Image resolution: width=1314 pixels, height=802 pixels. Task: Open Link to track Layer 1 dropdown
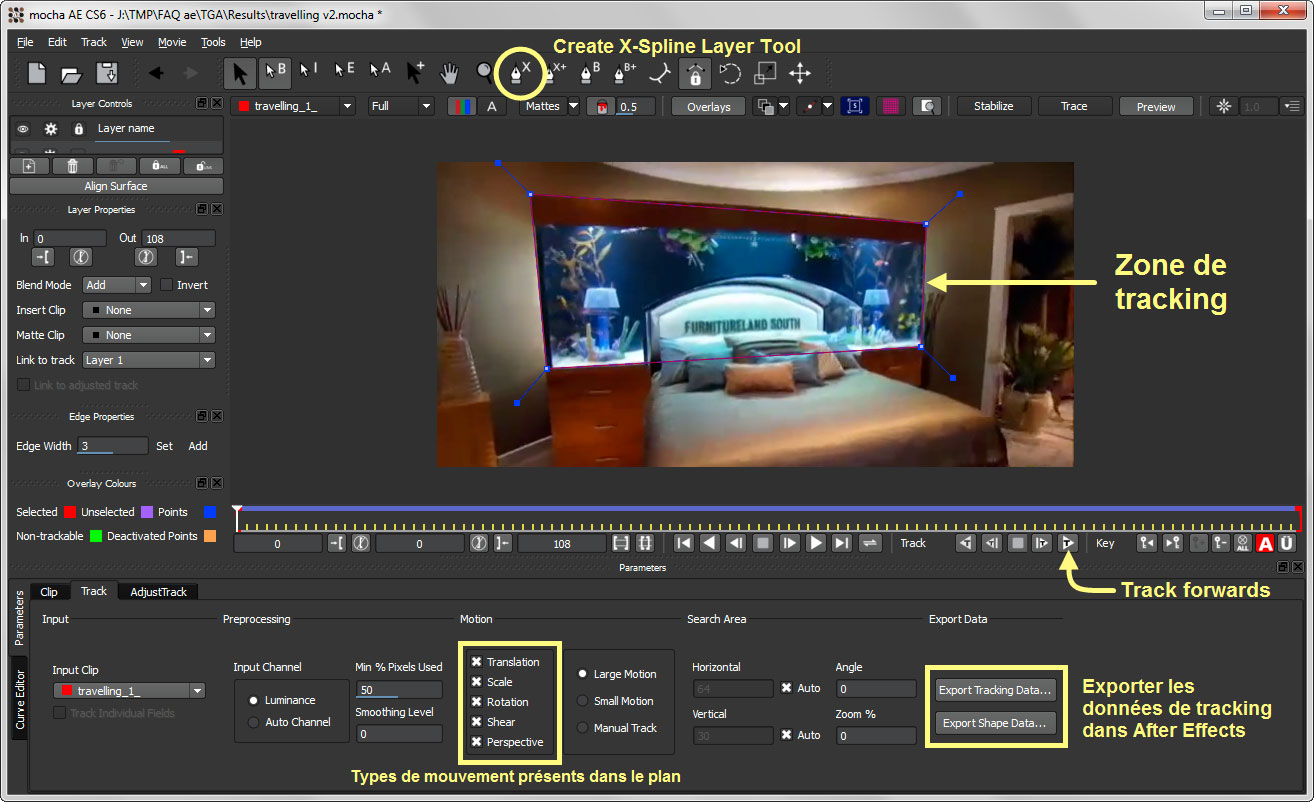(x=148, y=360)
